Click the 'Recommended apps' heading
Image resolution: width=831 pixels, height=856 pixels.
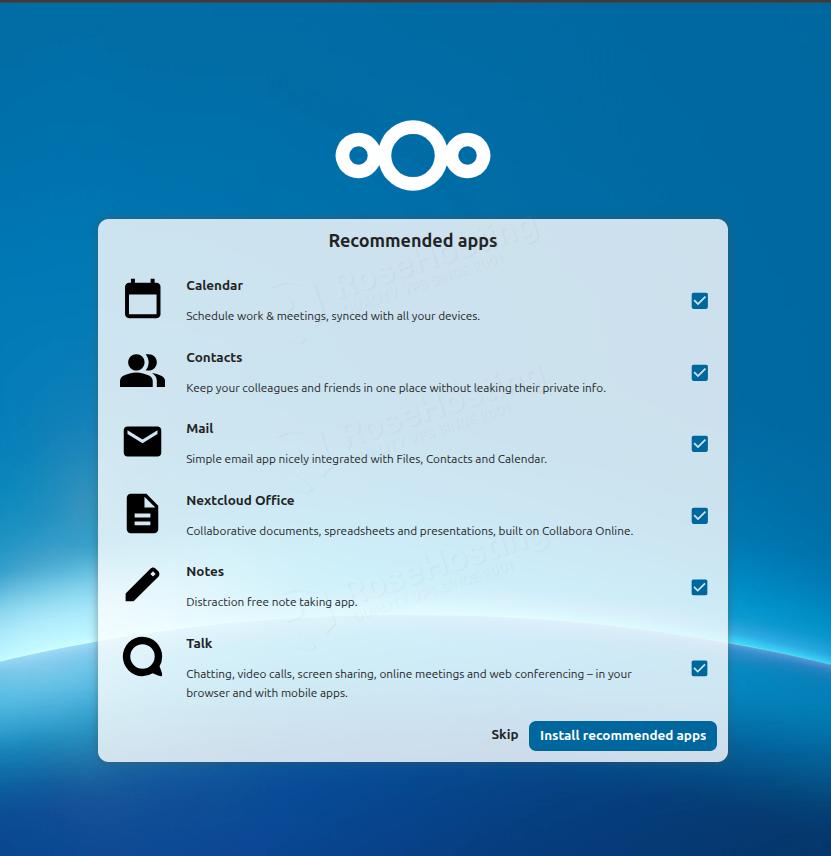click(413, 241)
